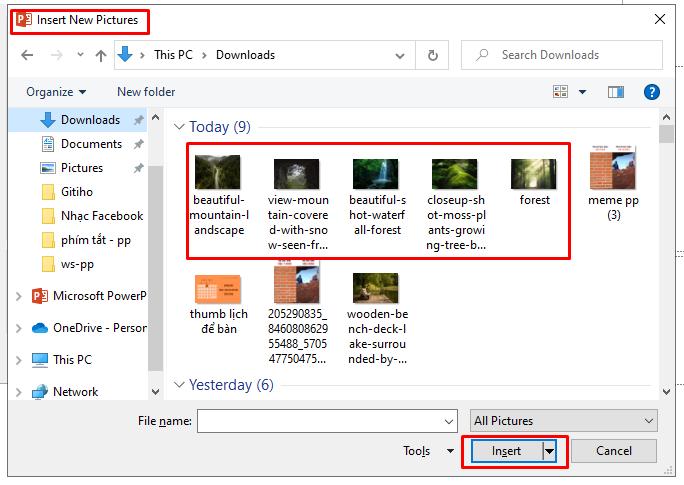This screenshot has width=684, height=485.
Task: Change view layout icon
Action: tap(561, 92)
